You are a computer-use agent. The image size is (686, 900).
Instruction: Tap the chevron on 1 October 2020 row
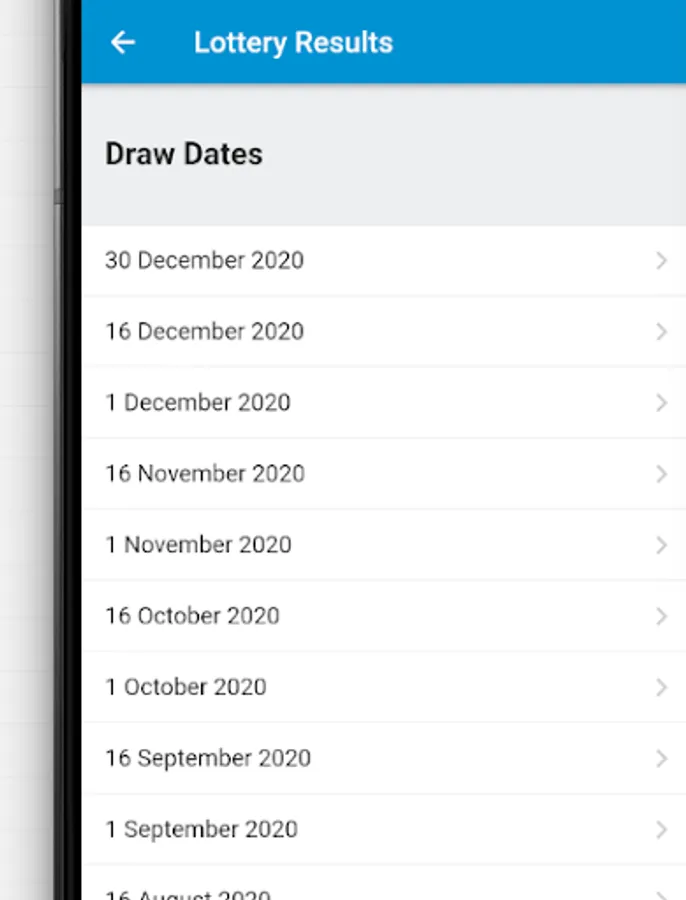[661, 687]
